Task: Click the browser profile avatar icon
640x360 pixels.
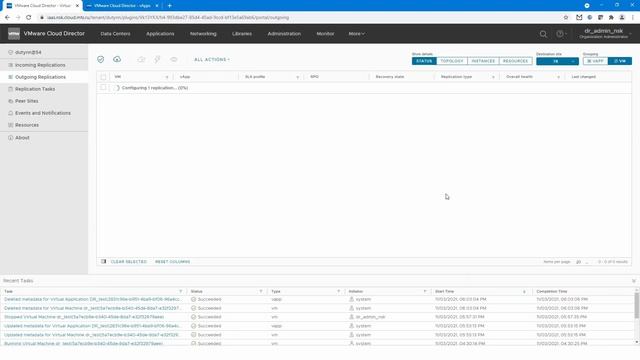Action: (x=622, y=18)
